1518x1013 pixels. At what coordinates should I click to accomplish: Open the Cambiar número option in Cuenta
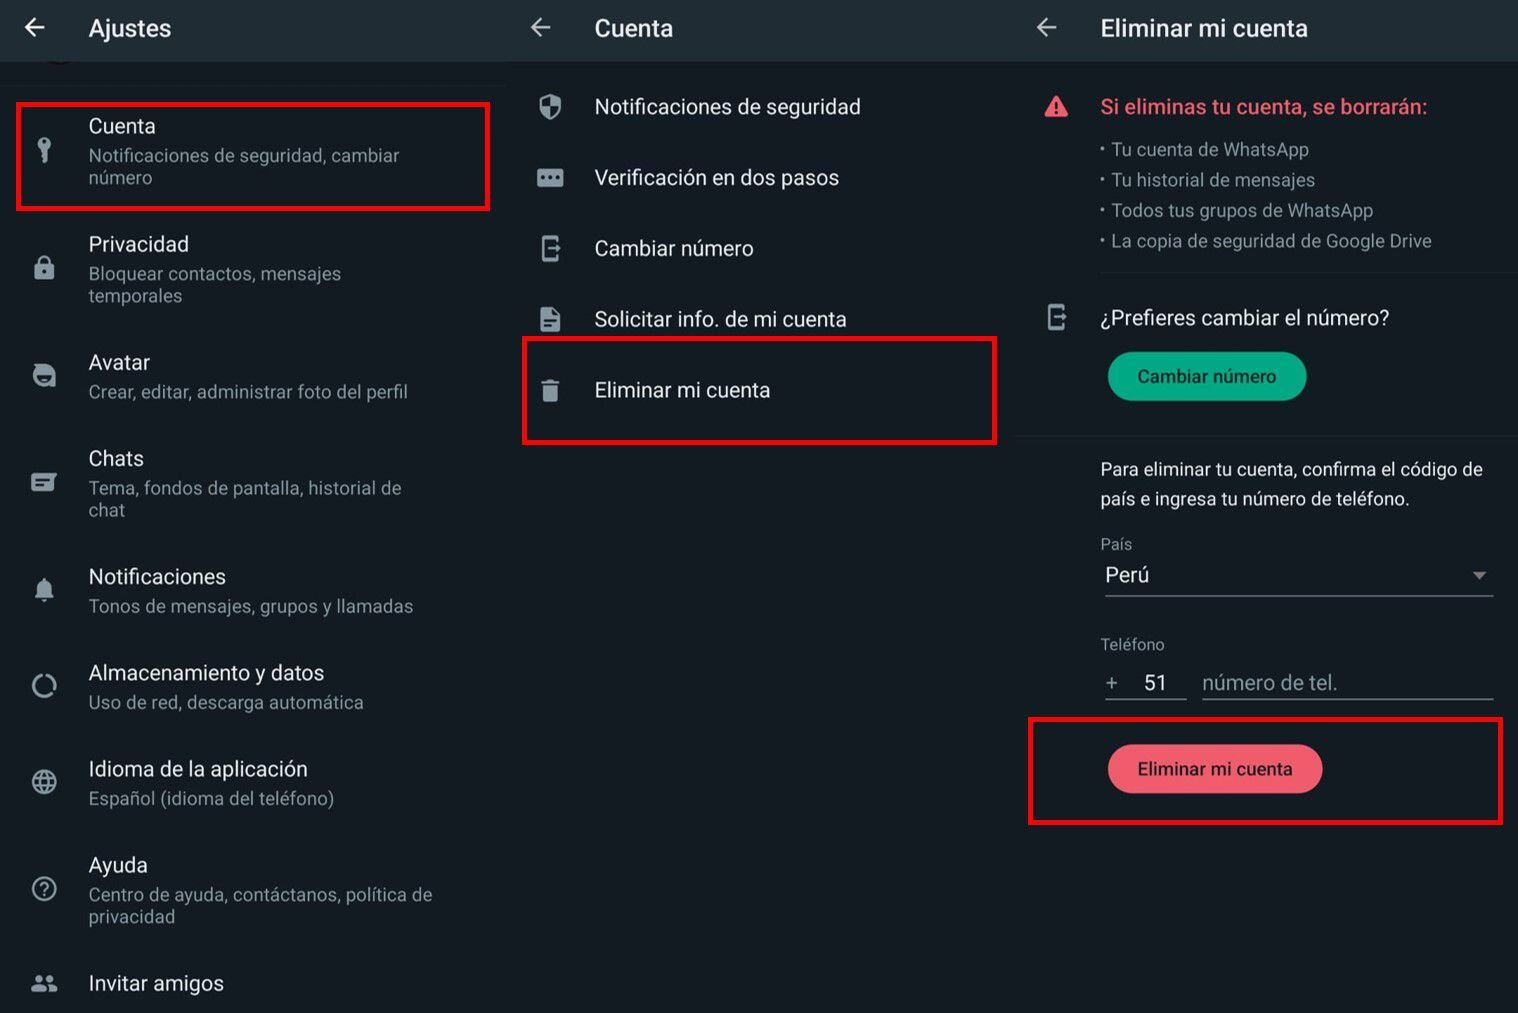(x=673, y=249)
